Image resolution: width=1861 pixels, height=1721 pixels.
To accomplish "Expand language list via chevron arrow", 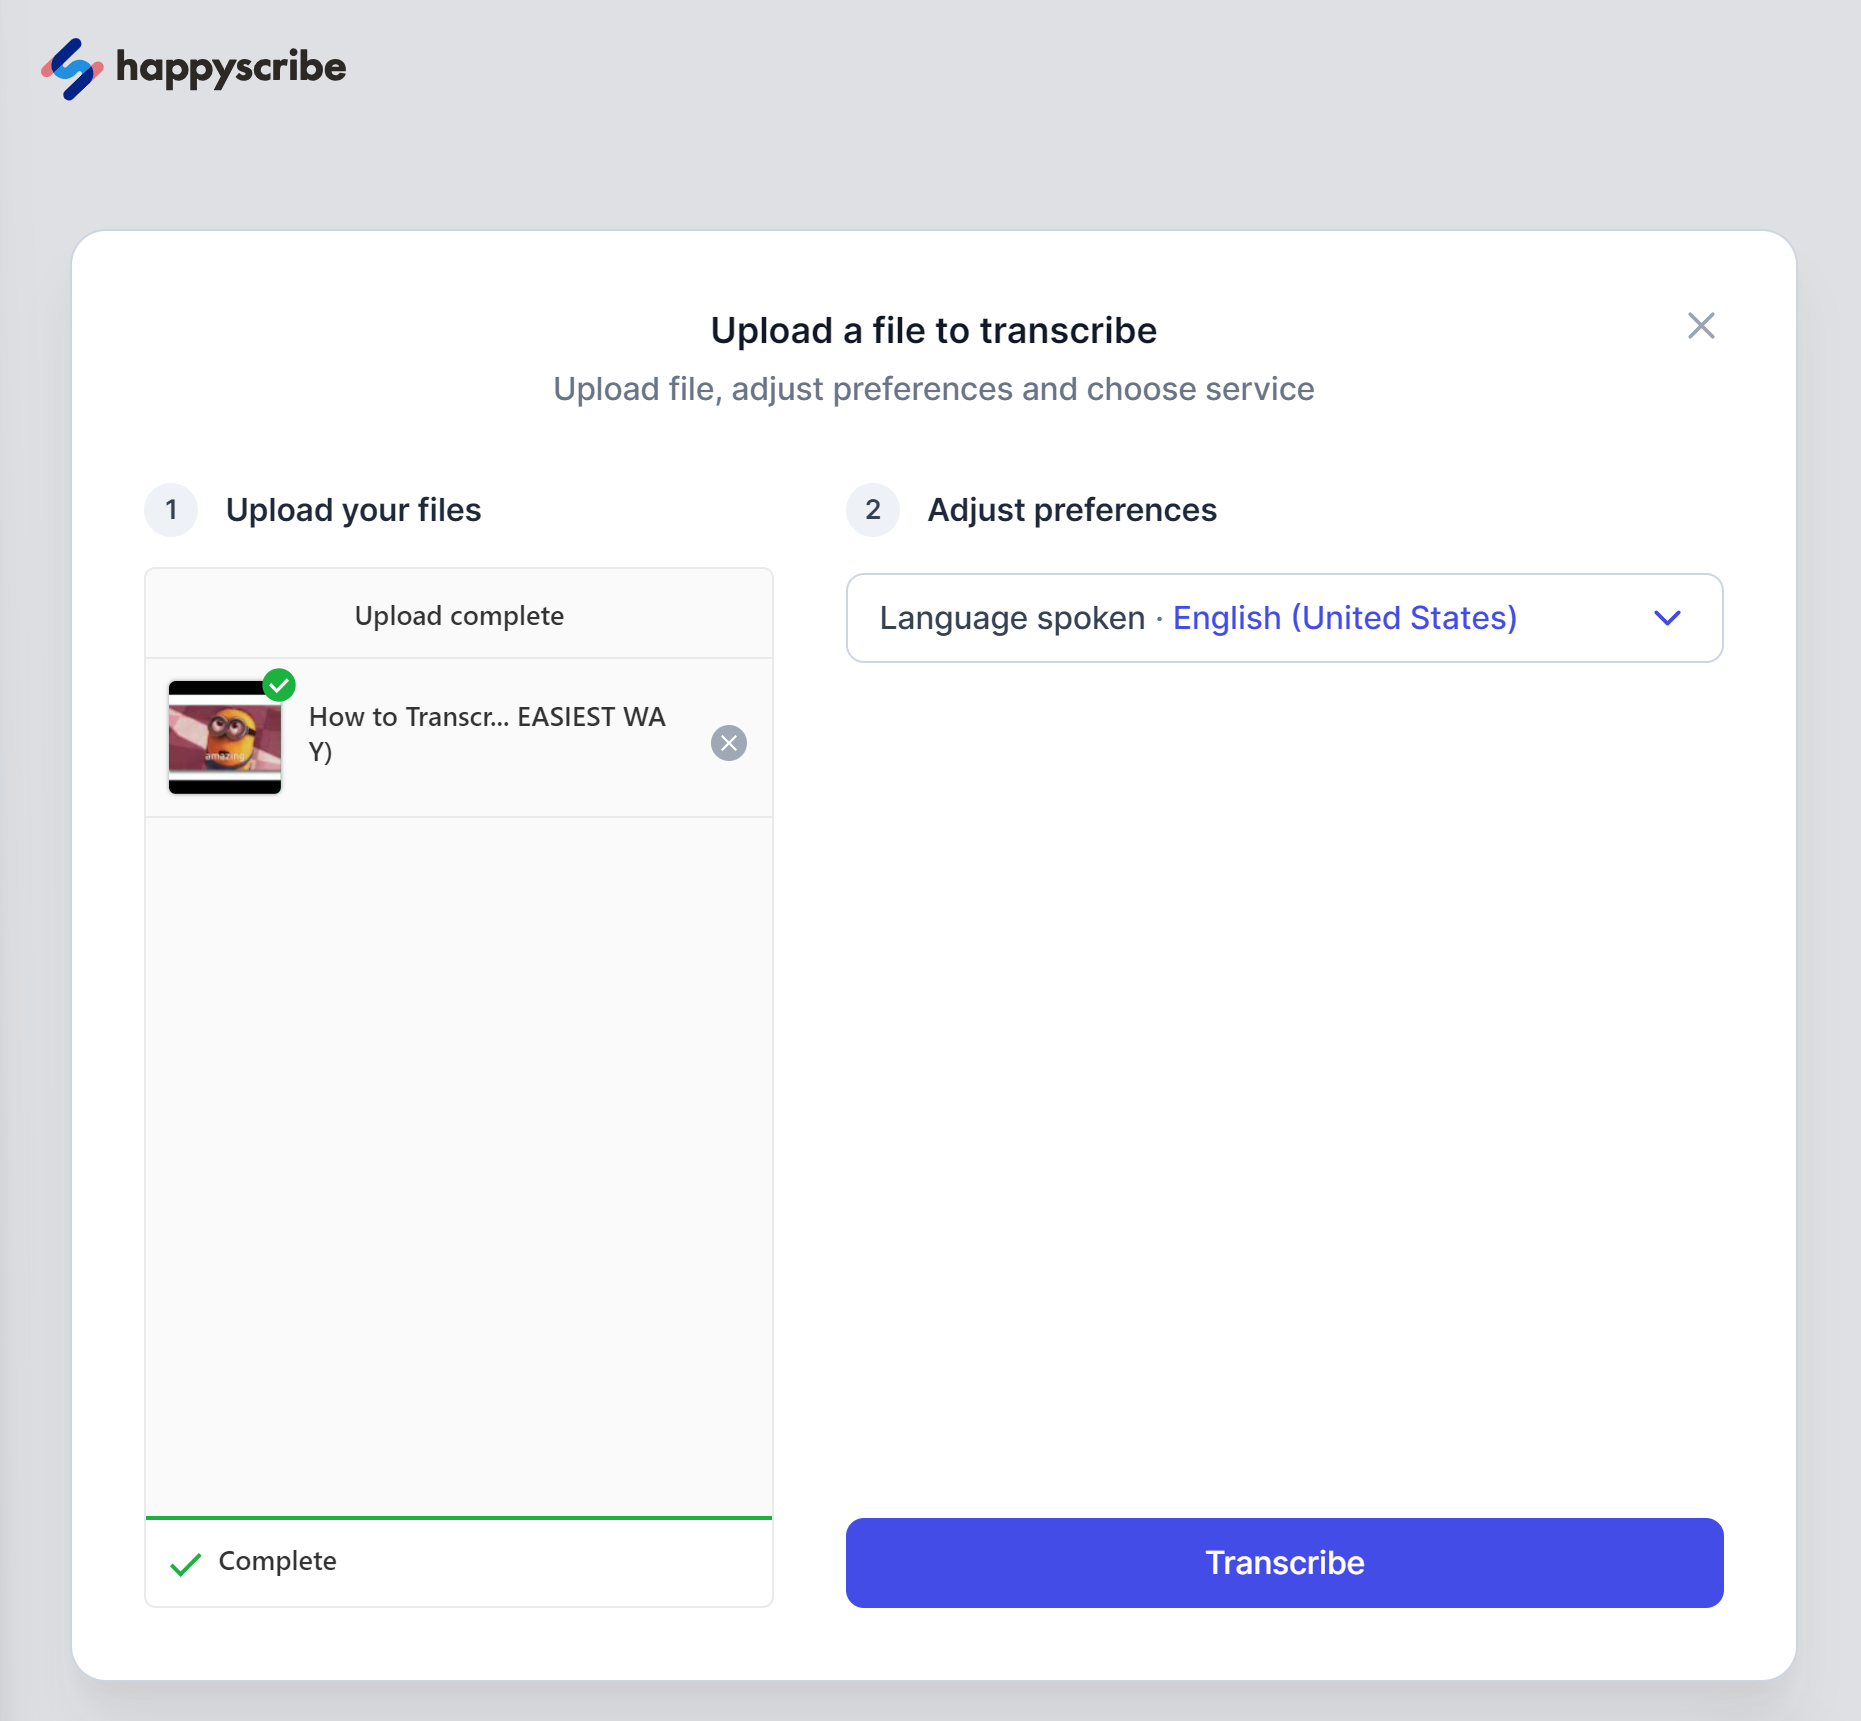I will (1667, 618).
